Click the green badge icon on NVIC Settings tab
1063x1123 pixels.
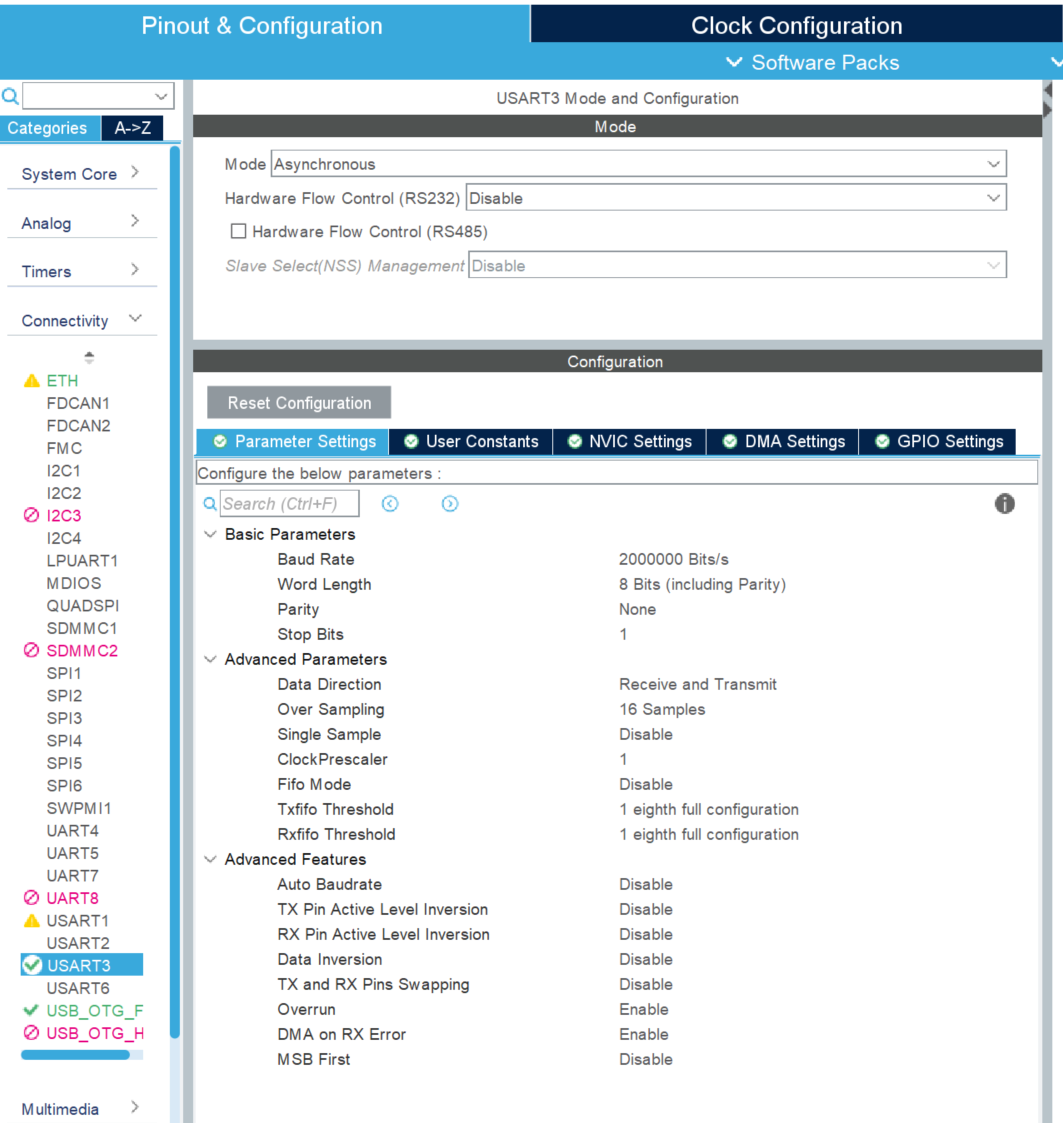click(575, 441)
